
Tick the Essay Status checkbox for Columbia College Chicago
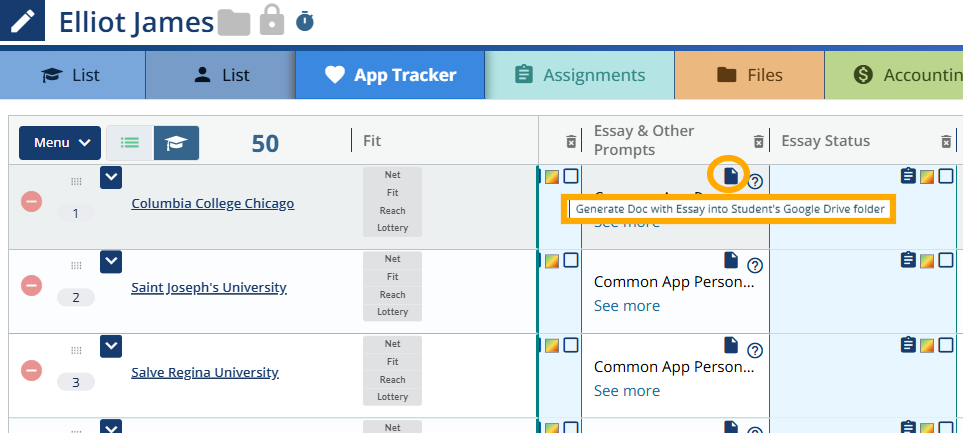pyautogui.click(x=946, y=176)
